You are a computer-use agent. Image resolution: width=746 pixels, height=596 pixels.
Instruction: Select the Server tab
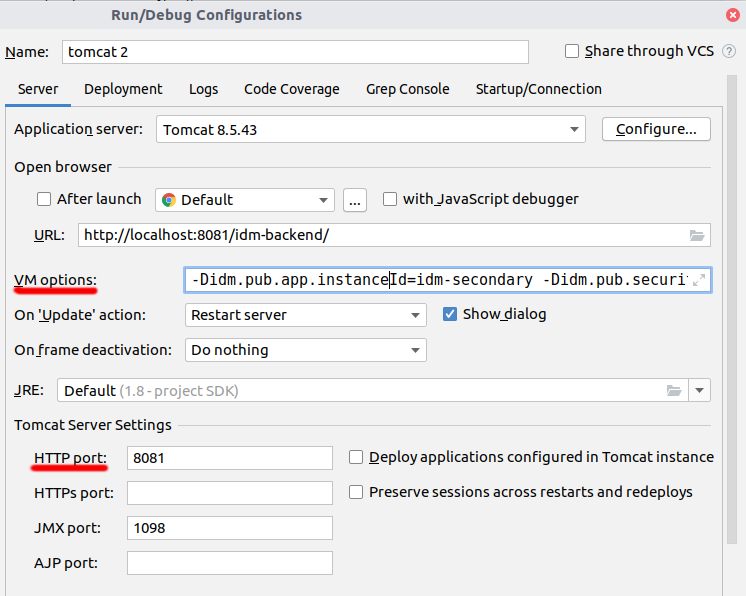pos(38,89)
